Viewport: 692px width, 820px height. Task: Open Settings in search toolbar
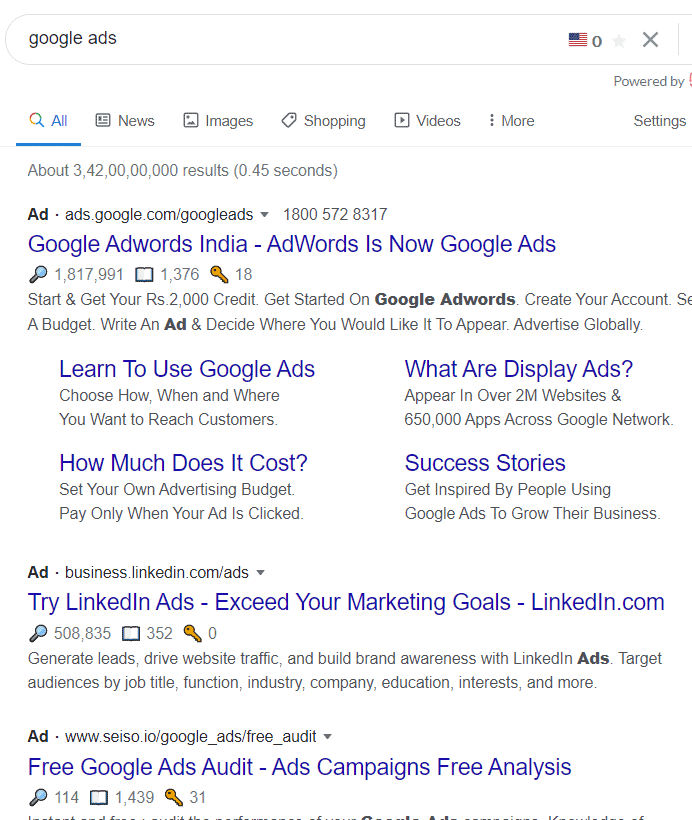coord(660,121)
